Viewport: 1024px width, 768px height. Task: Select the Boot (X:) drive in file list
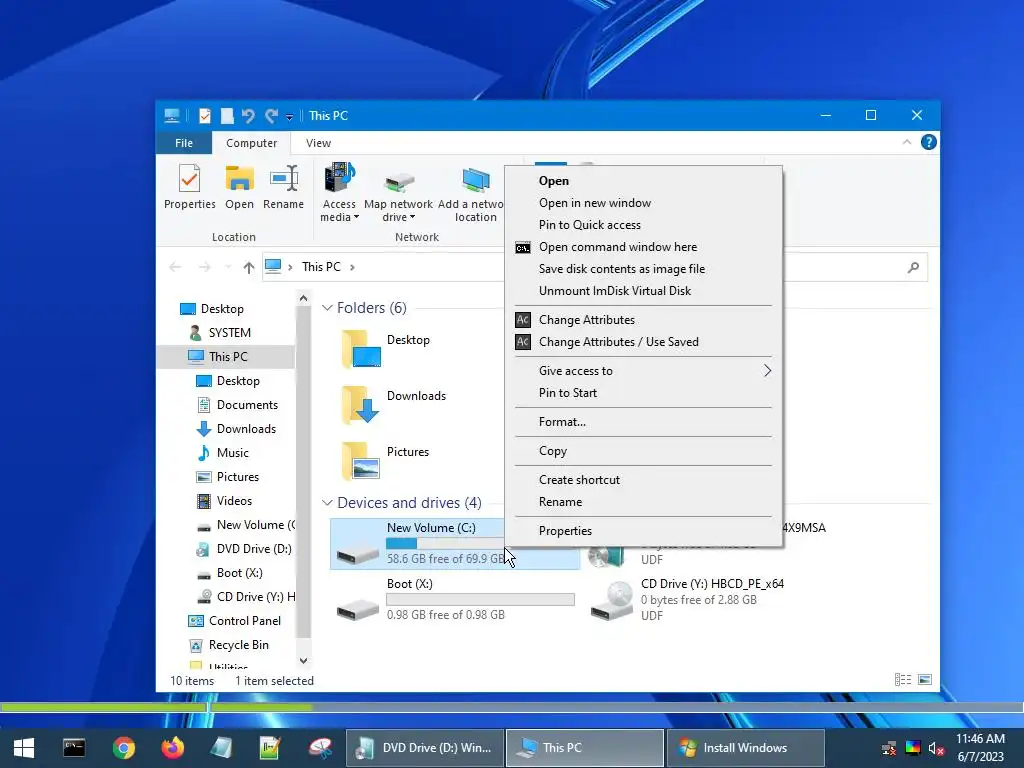[455, 600]
